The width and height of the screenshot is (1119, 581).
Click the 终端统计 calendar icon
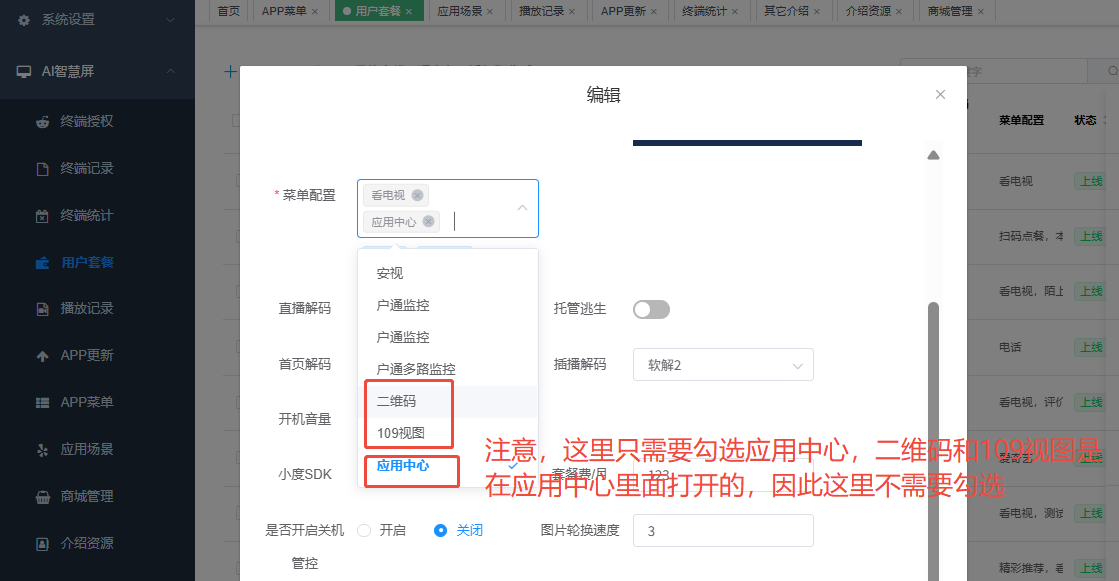pos(42,216)
